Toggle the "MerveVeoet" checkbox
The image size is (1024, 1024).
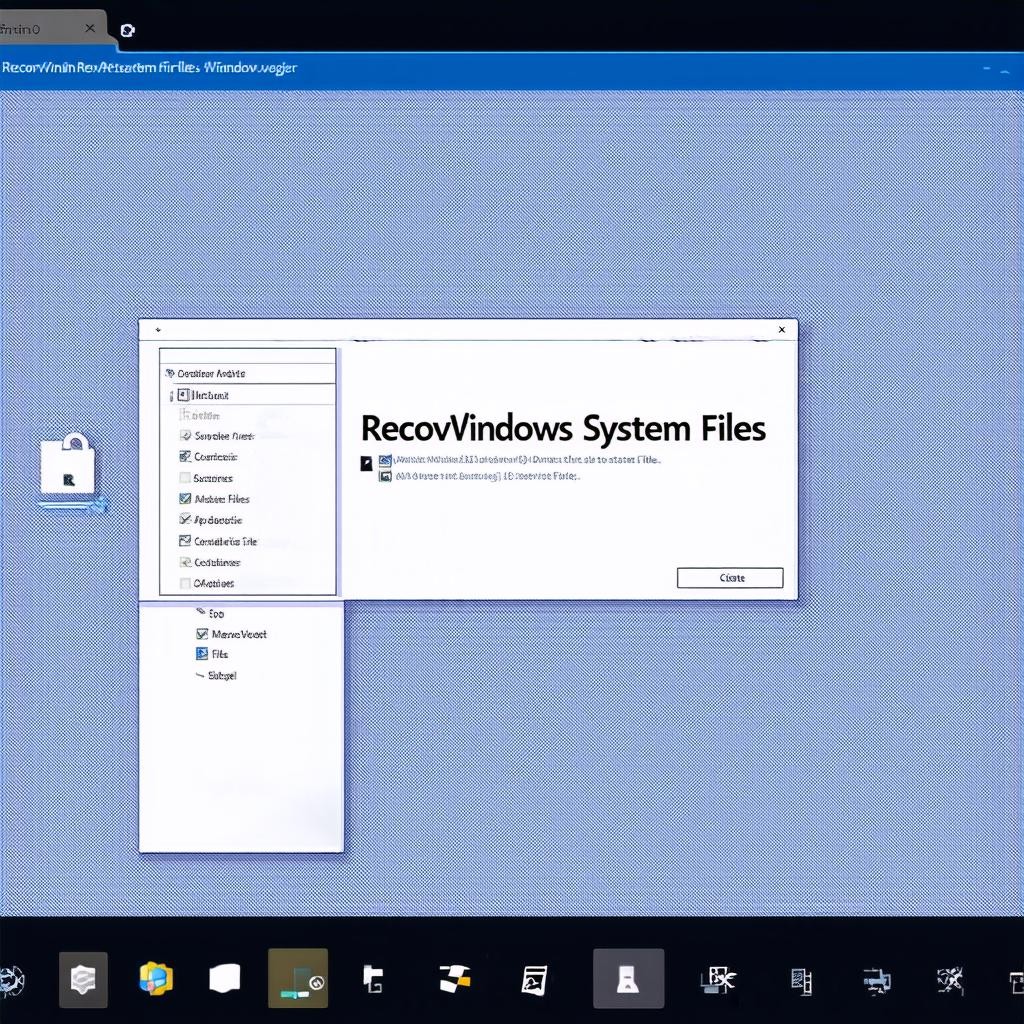tap(202, 634)
